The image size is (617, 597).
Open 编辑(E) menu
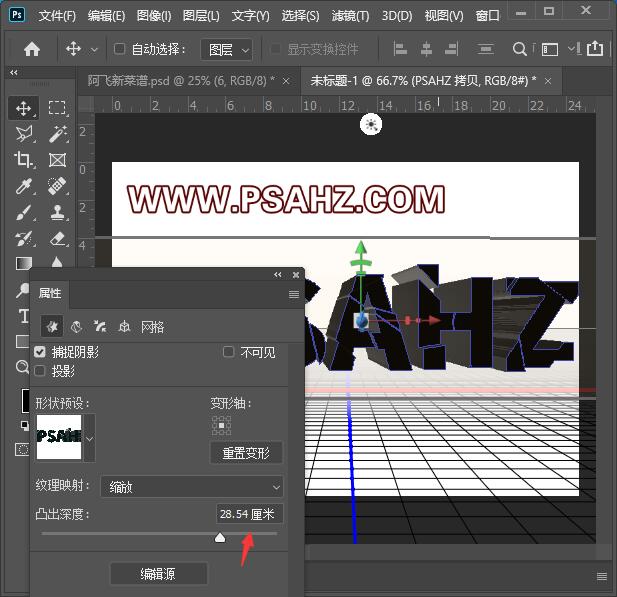point(106,16)
